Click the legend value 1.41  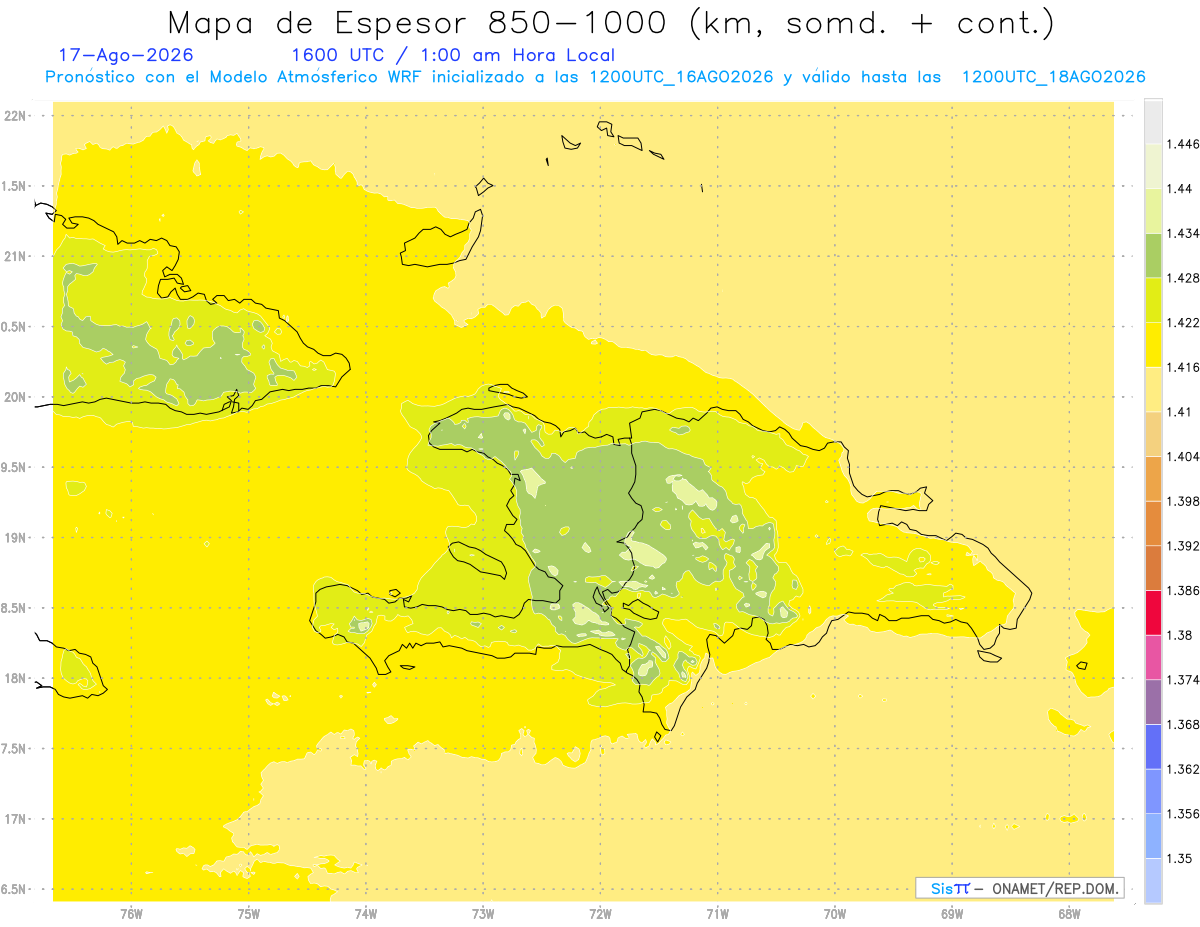1179,412
